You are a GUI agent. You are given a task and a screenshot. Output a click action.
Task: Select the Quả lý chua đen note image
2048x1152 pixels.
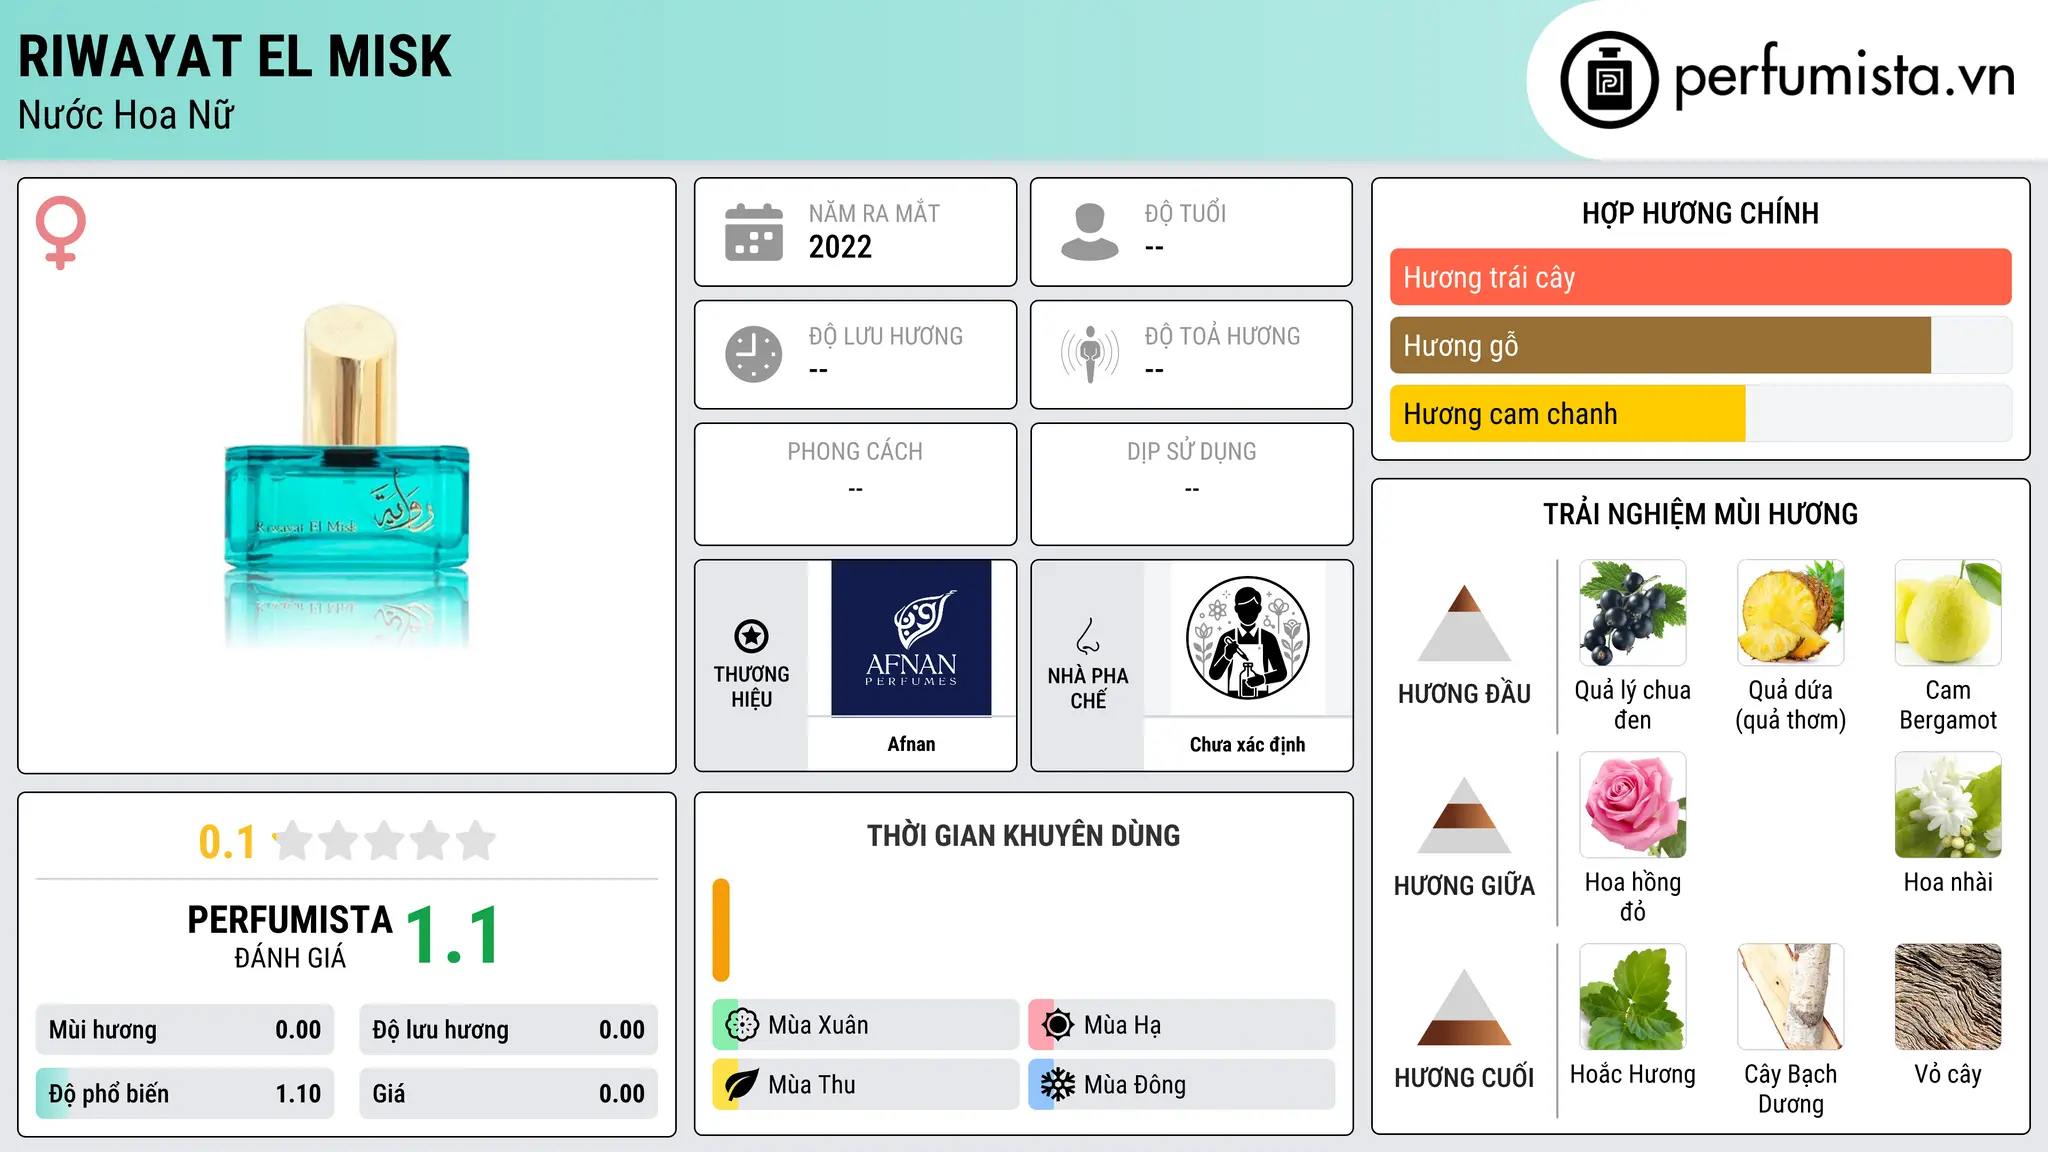coord(1632,613)
